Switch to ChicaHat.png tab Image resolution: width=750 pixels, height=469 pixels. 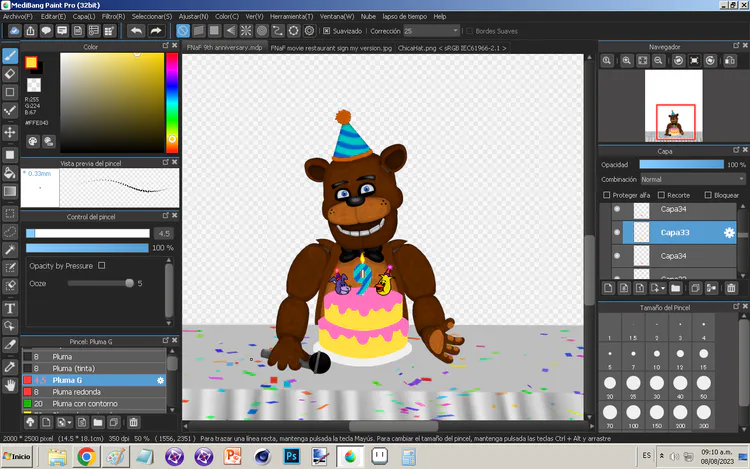click(x=452, y=48)
